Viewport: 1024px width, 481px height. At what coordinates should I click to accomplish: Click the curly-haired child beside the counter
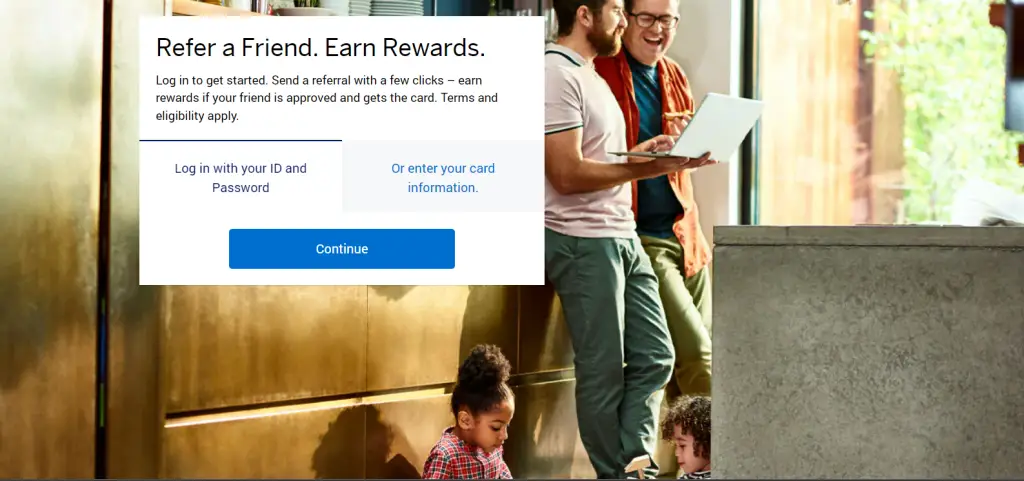coord(686,434)
